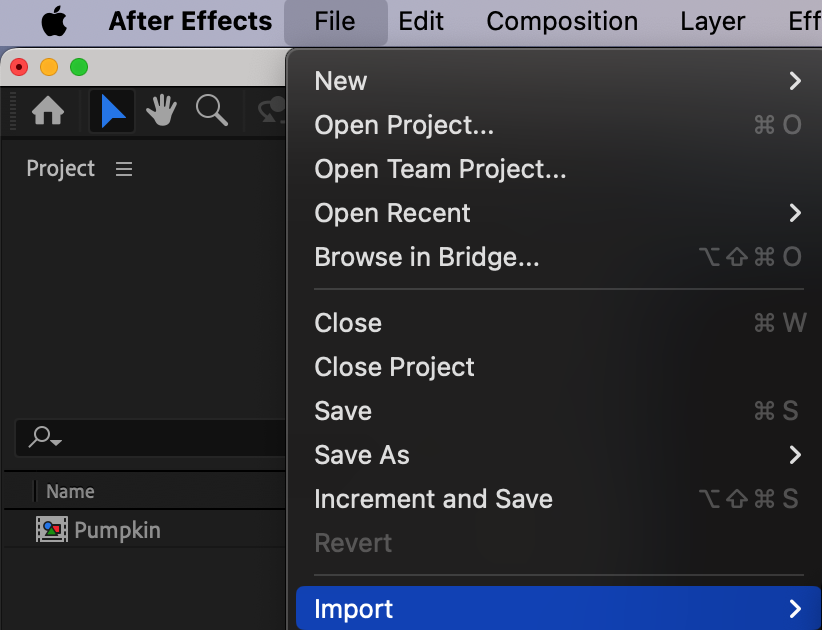Click the Pumpkin composition icon
The width and height of the screenshot is (822, 630).
point(51,530)
